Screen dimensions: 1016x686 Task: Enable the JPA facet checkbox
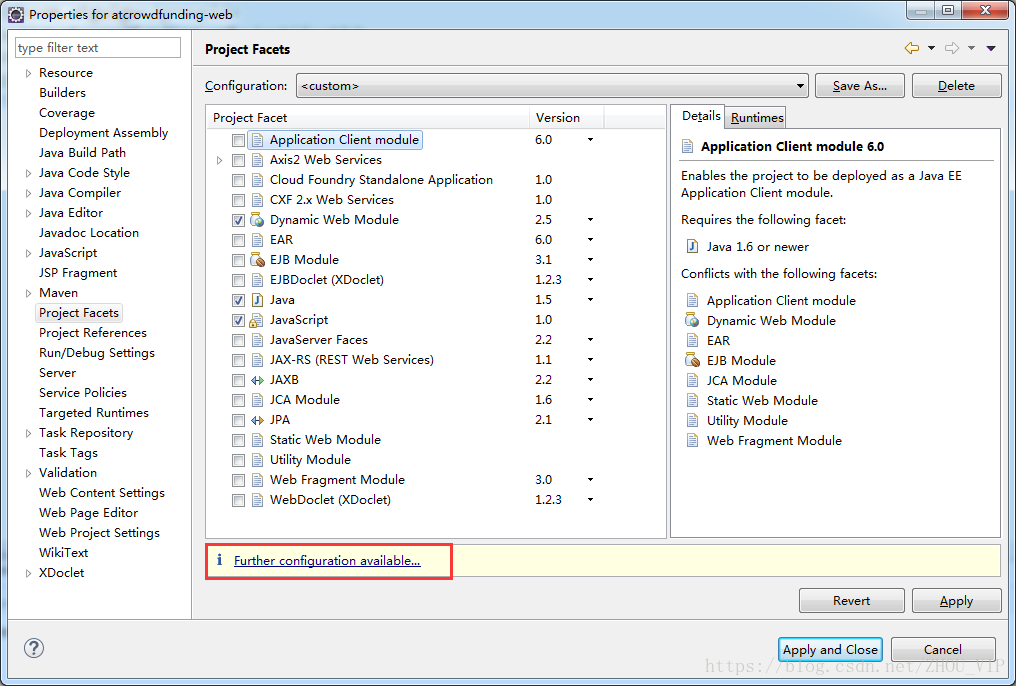[x=238, y=420]
